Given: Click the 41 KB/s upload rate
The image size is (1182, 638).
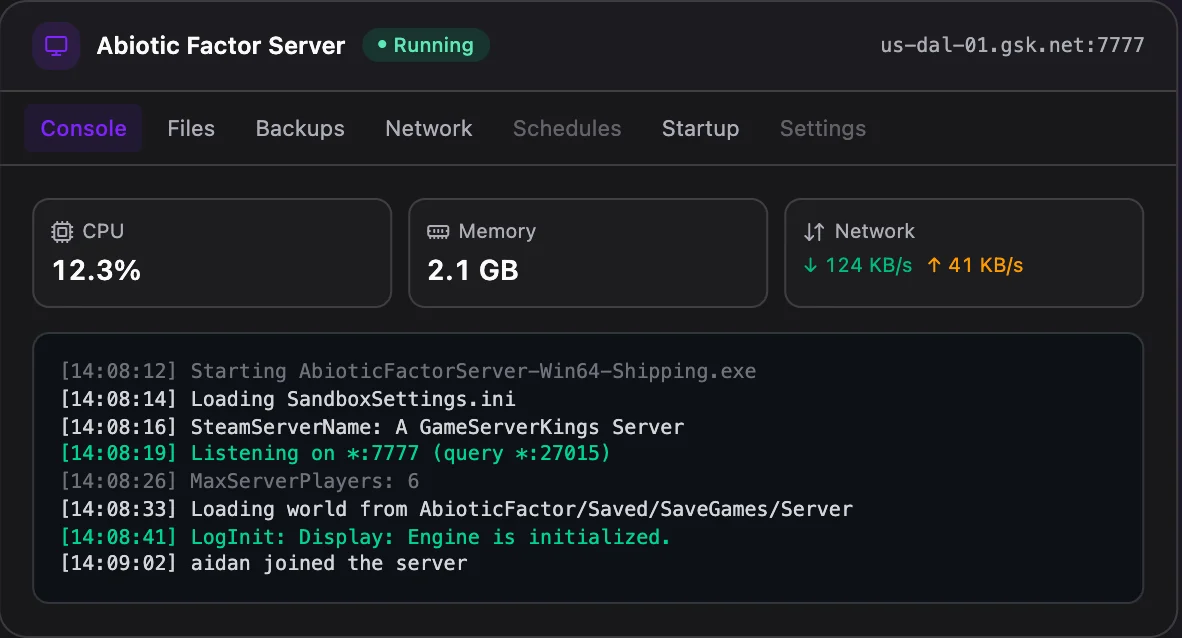Looking at the screenshot, I should 985,265.
